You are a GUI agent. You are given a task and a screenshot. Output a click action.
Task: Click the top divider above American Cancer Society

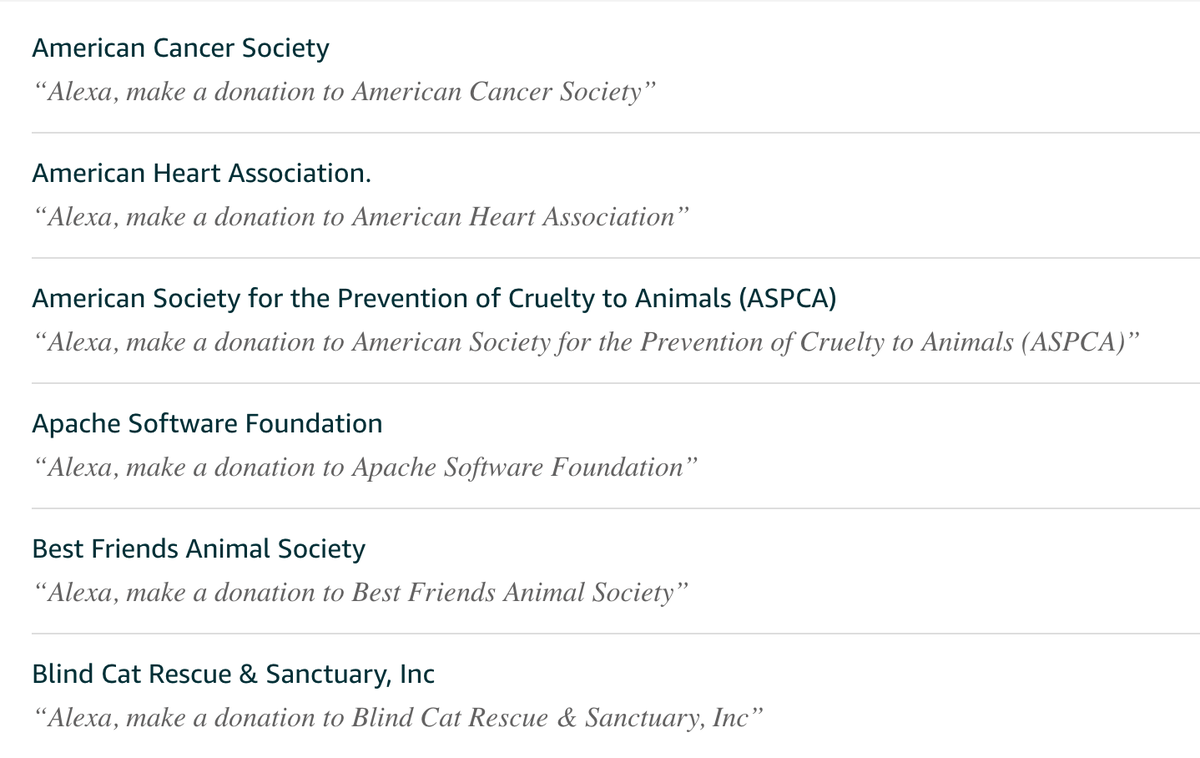coord(600,1)
